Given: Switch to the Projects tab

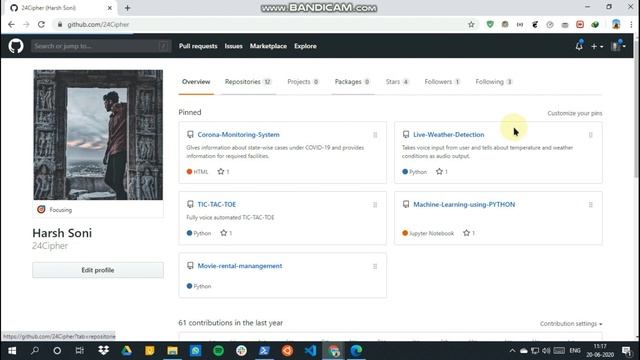Looking at the screenshot, I should (x=303, y=82).
